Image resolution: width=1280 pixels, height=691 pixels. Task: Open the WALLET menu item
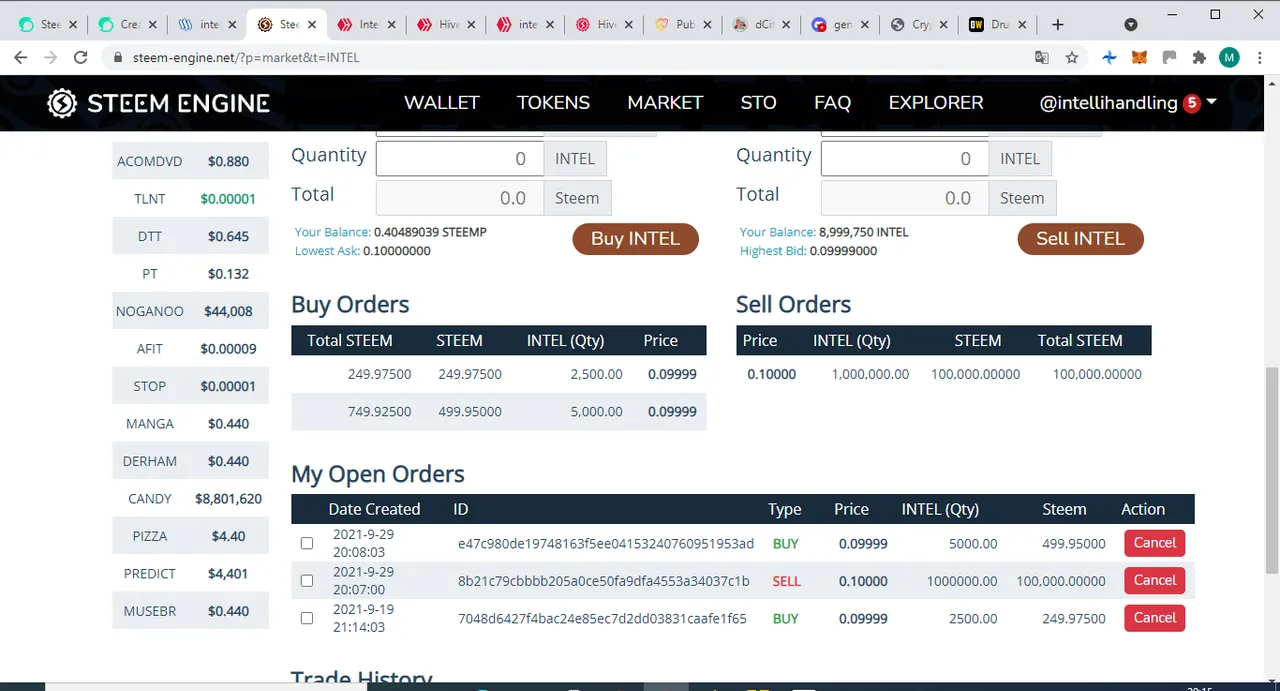(x=442, y=103)
